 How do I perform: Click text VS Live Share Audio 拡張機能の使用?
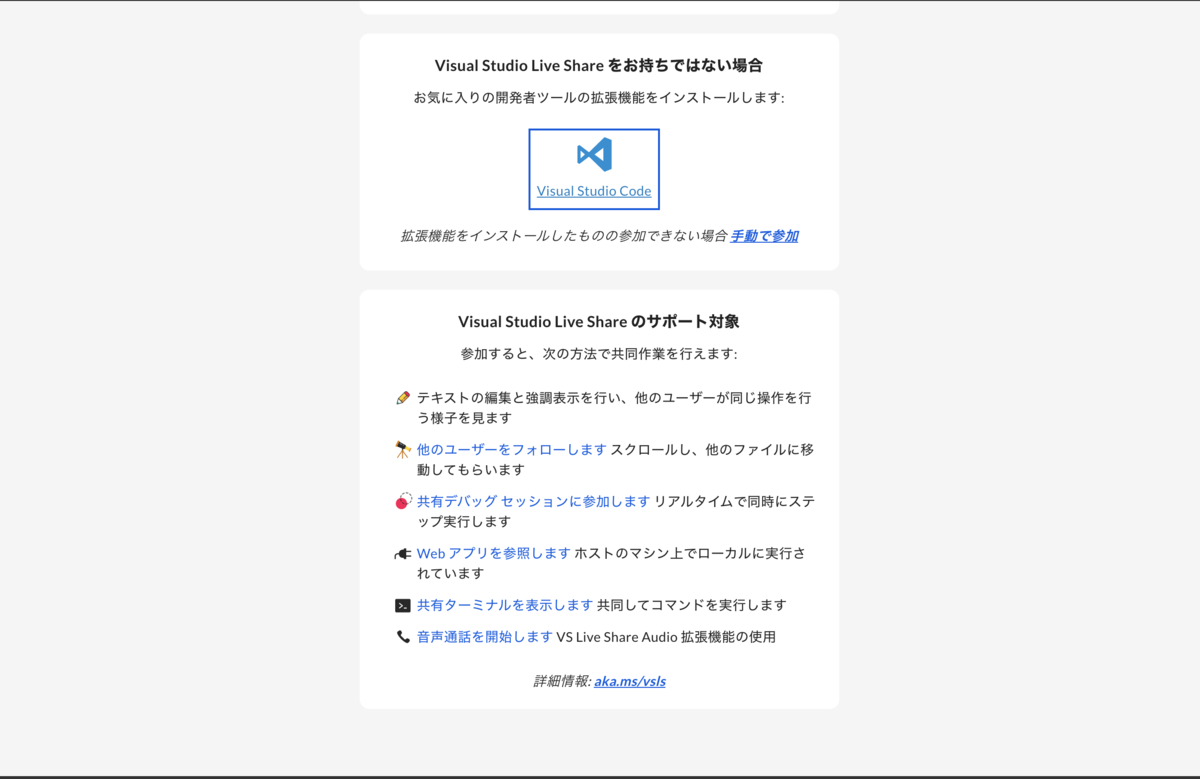pos(666,637)
